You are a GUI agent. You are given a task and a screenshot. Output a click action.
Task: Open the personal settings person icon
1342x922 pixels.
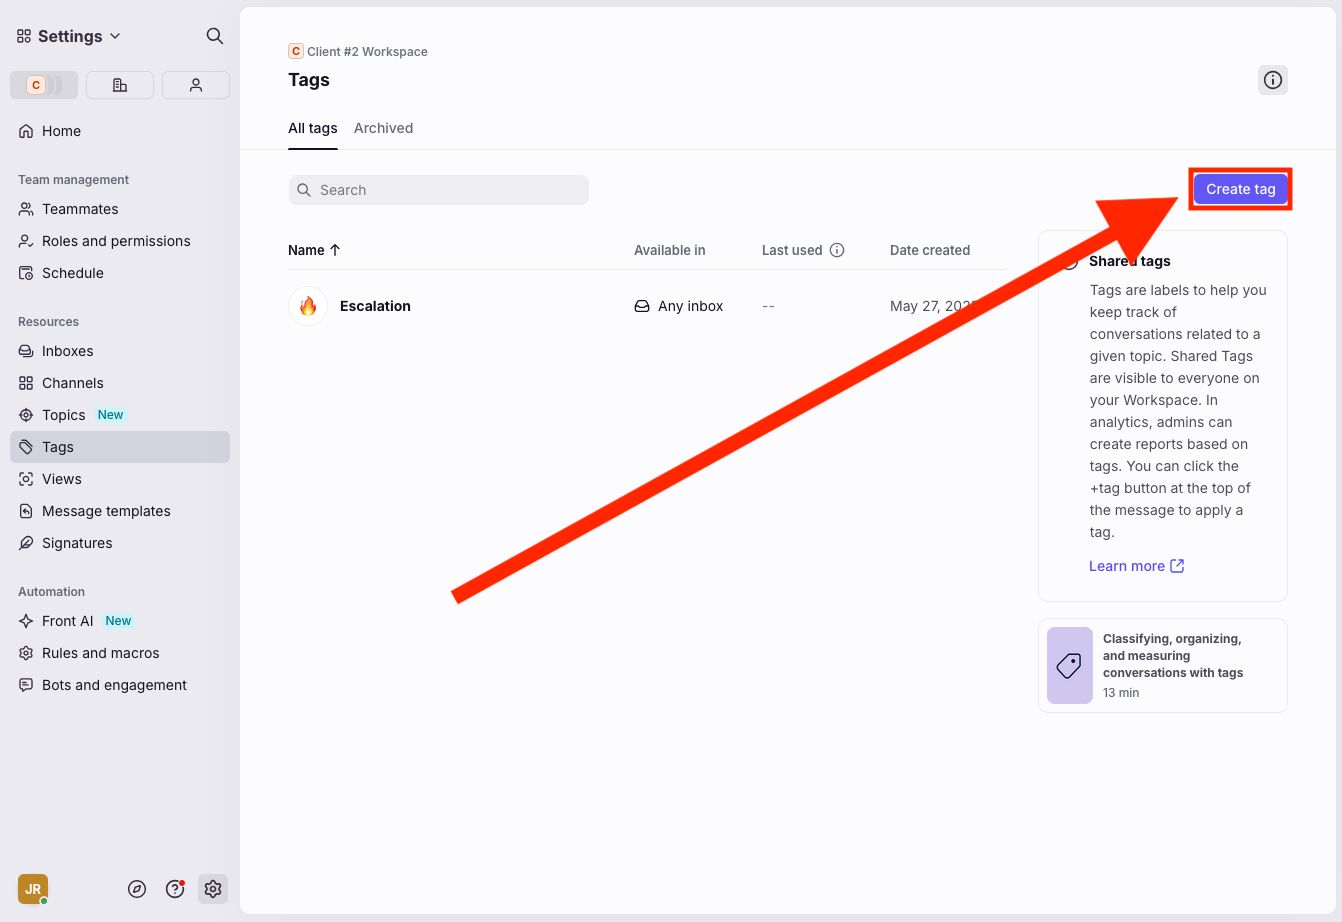pyautogui.click(x=196, y=85)
